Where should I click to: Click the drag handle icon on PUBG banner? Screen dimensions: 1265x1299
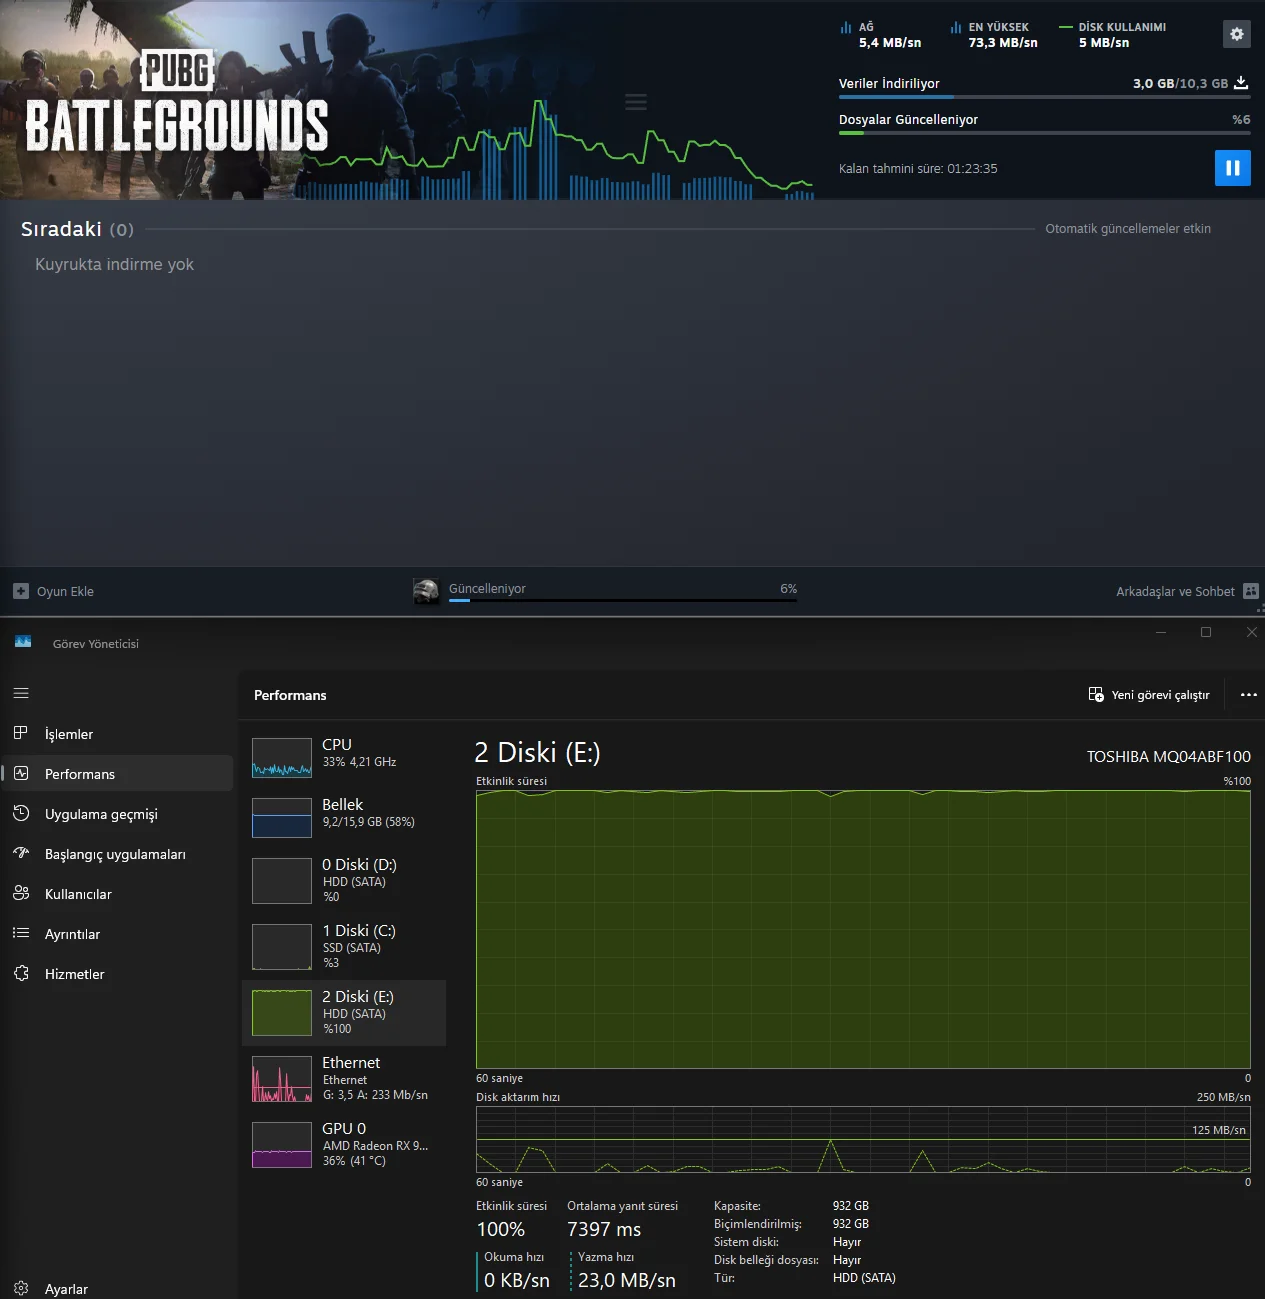(636, 102)
